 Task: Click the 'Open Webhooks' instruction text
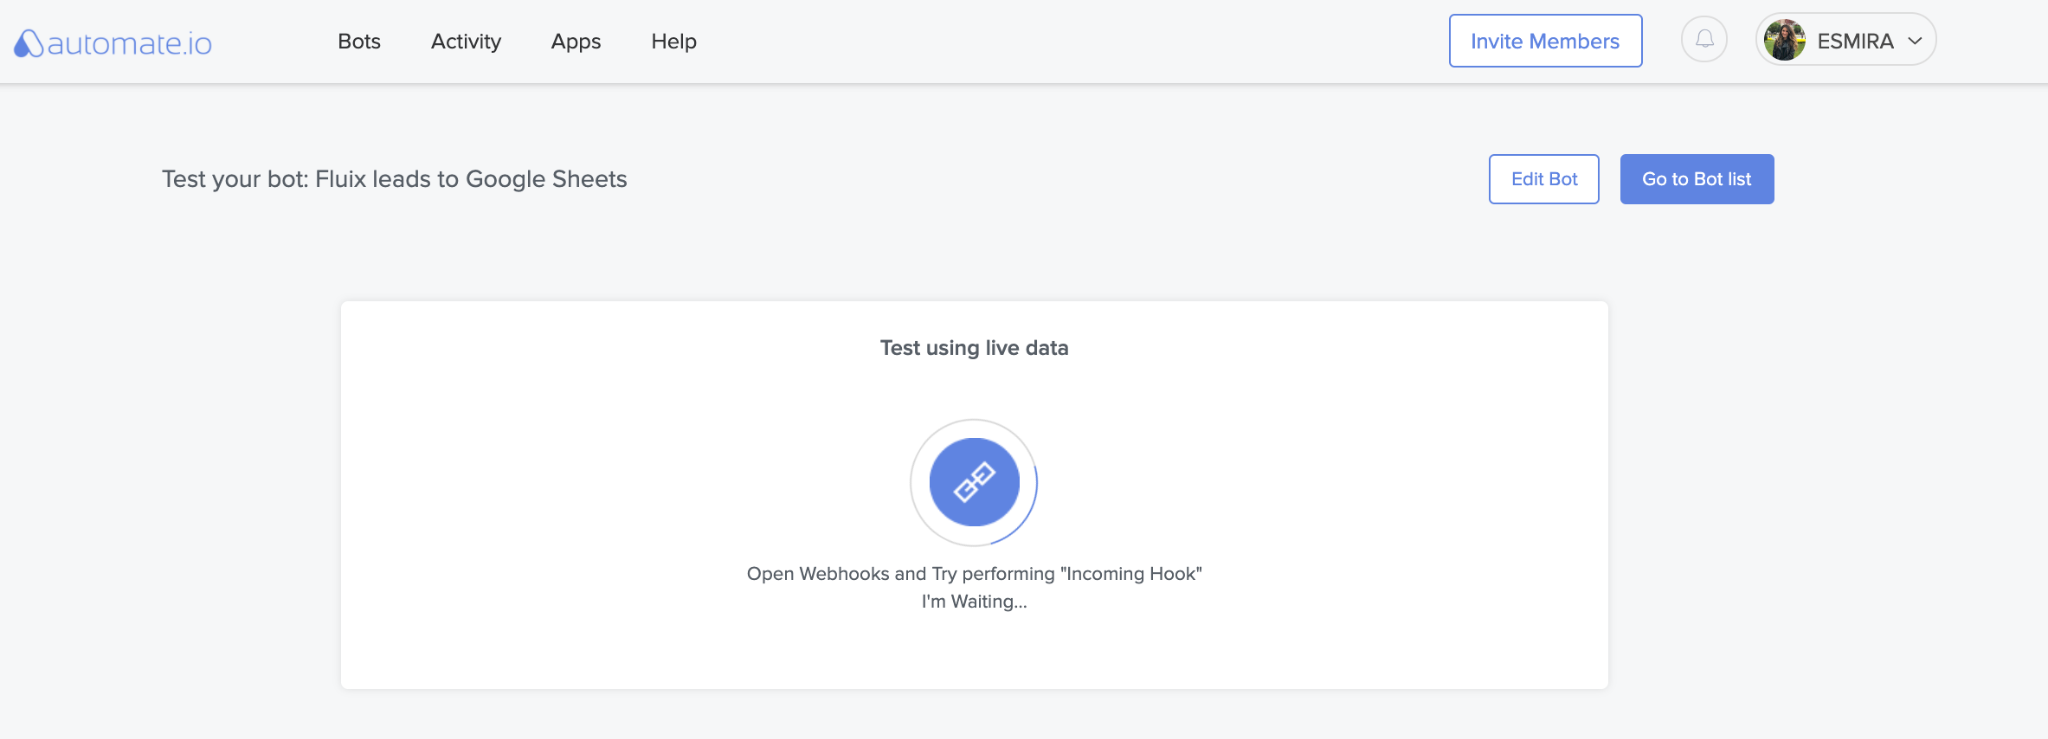974,573
